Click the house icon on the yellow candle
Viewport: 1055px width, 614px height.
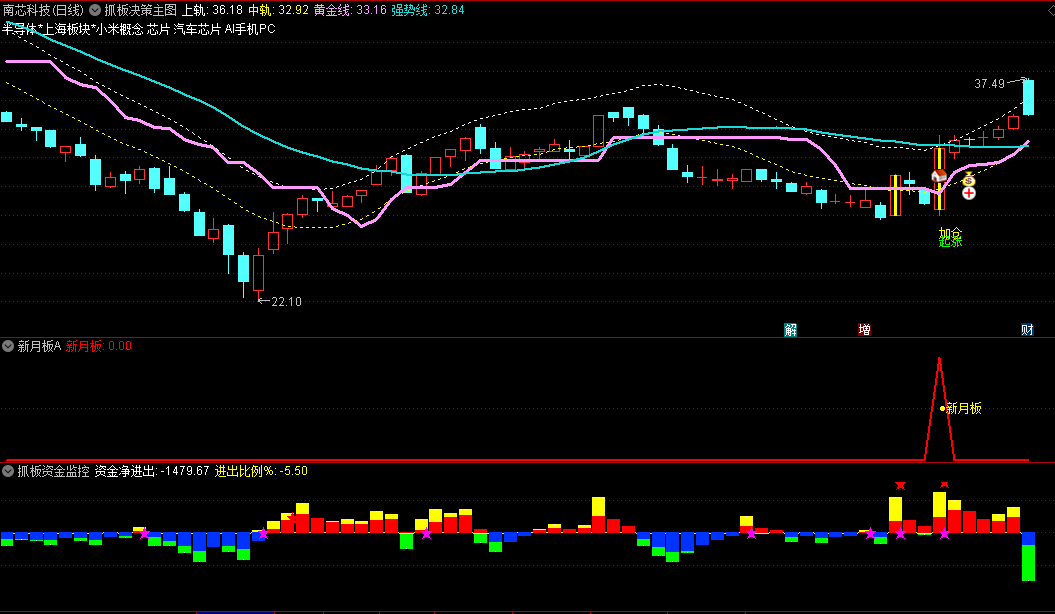(939, 176)
